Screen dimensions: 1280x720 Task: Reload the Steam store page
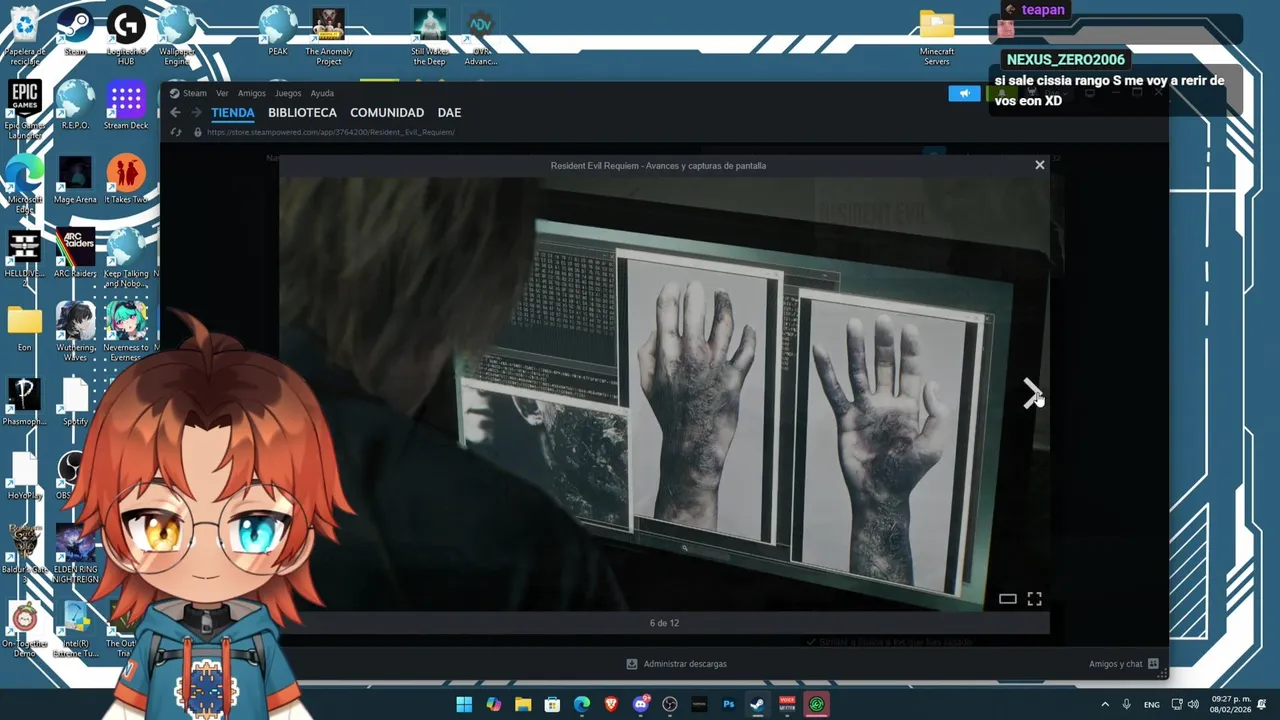[176, 132]
